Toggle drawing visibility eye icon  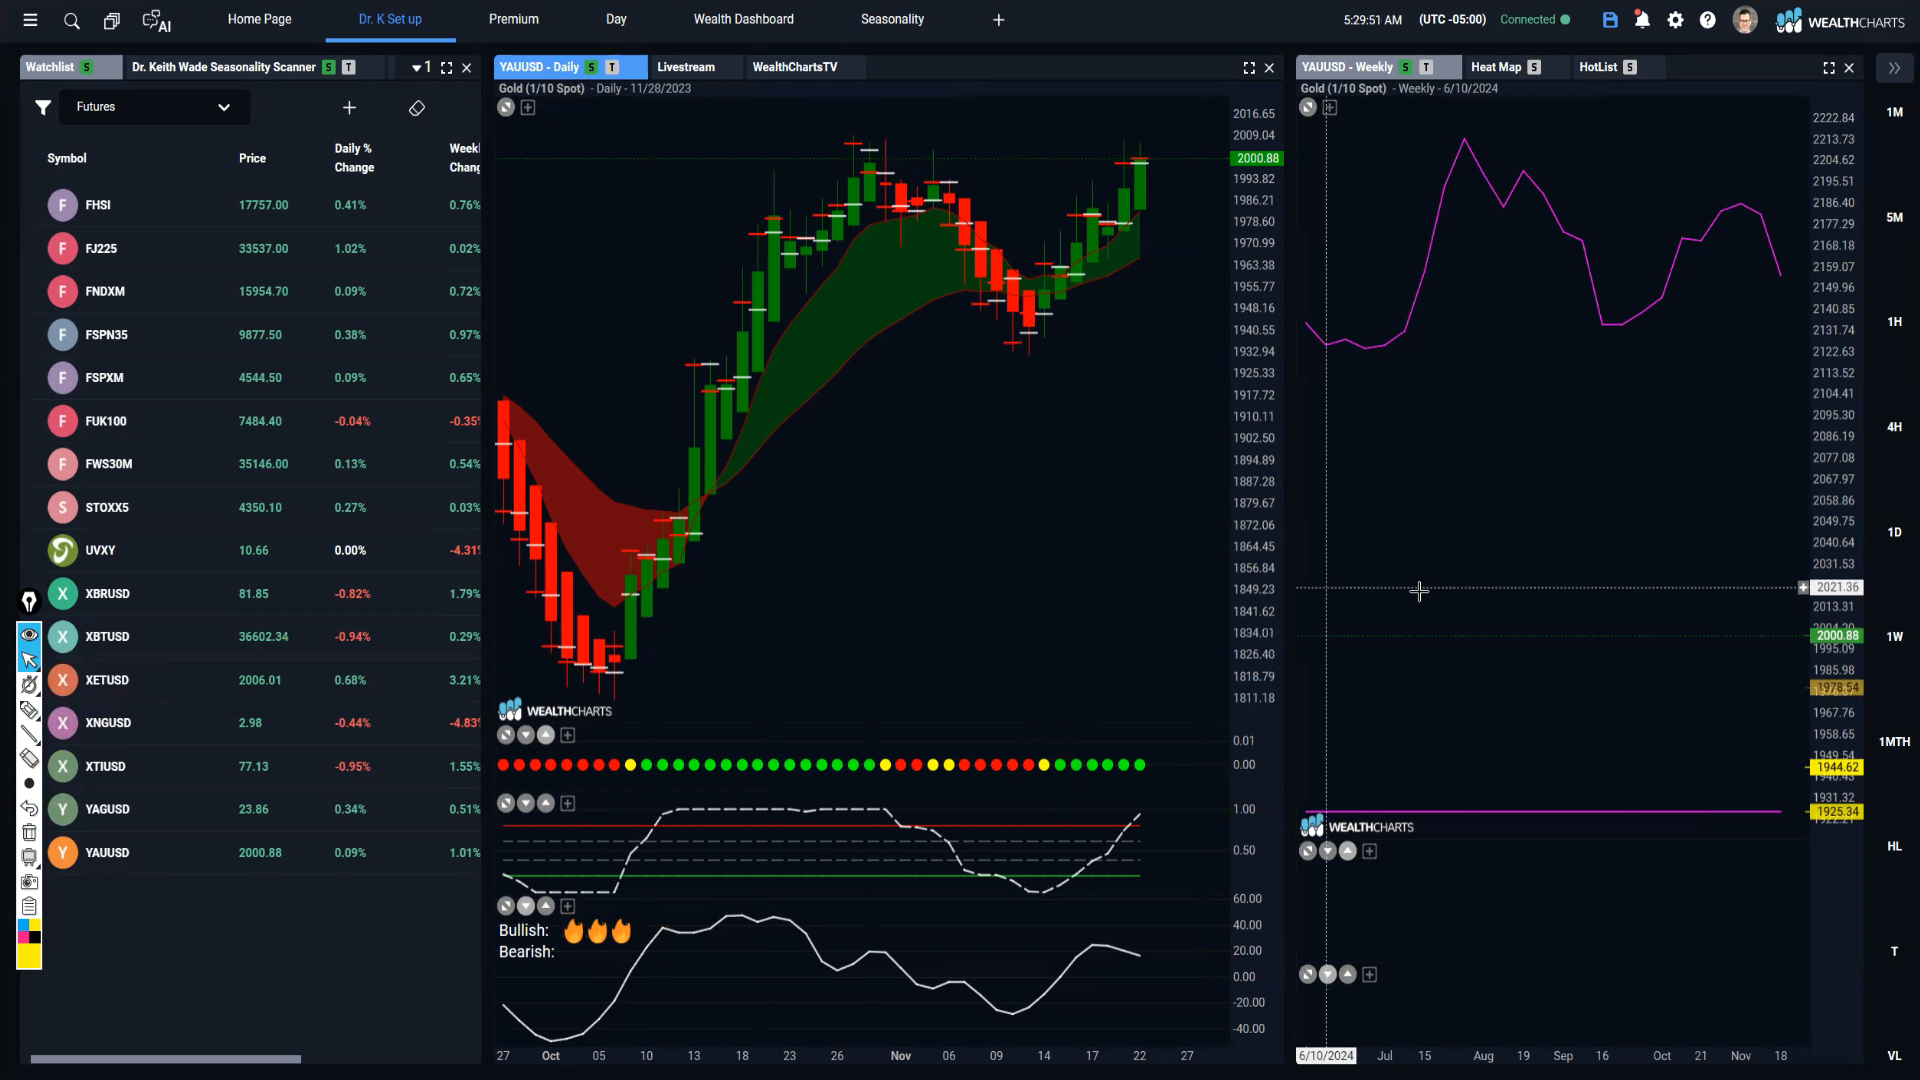point(29,635)
